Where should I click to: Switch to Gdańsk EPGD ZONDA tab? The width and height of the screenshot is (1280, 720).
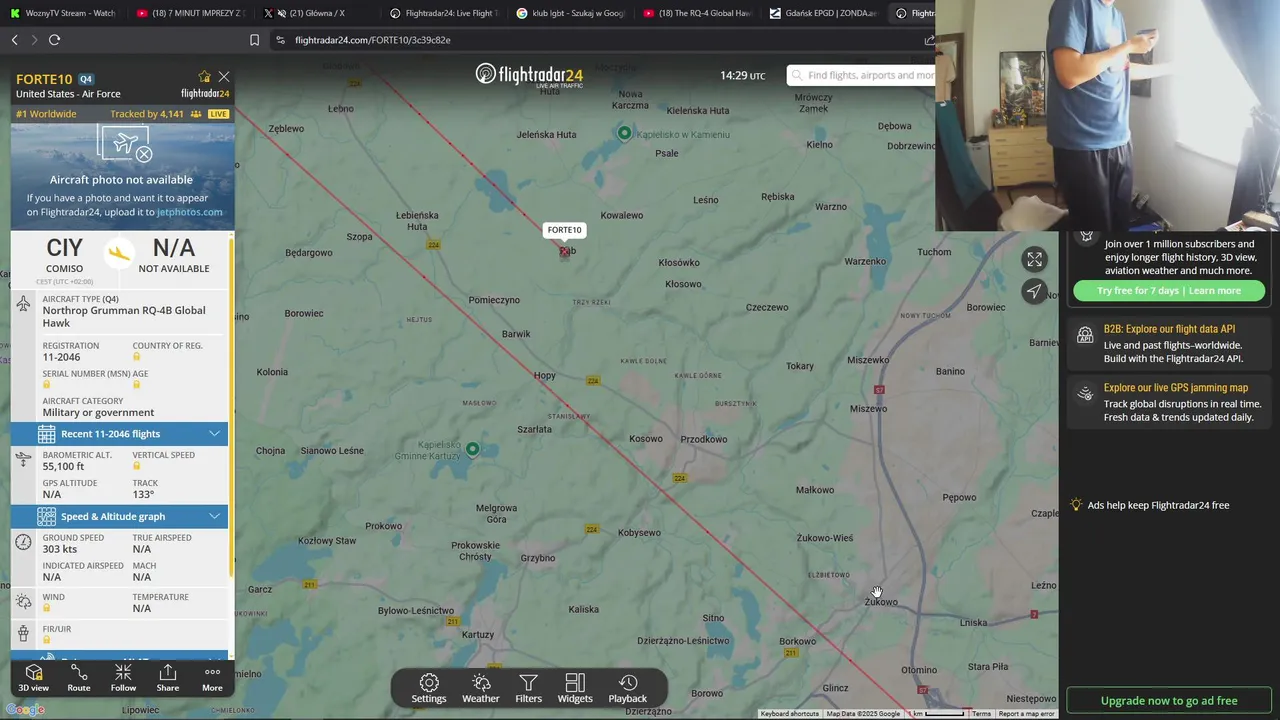click(x=823, y=13)
